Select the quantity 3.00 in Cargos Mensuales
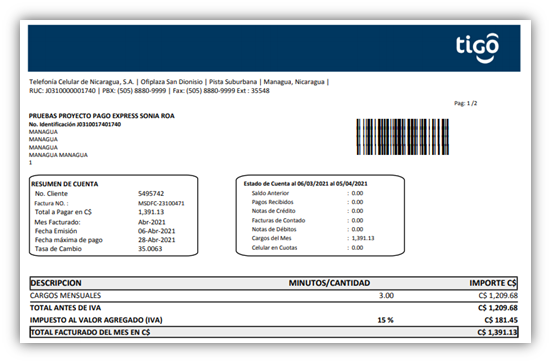The height and width of the screenshot is (363, 551). pos(386,296)
